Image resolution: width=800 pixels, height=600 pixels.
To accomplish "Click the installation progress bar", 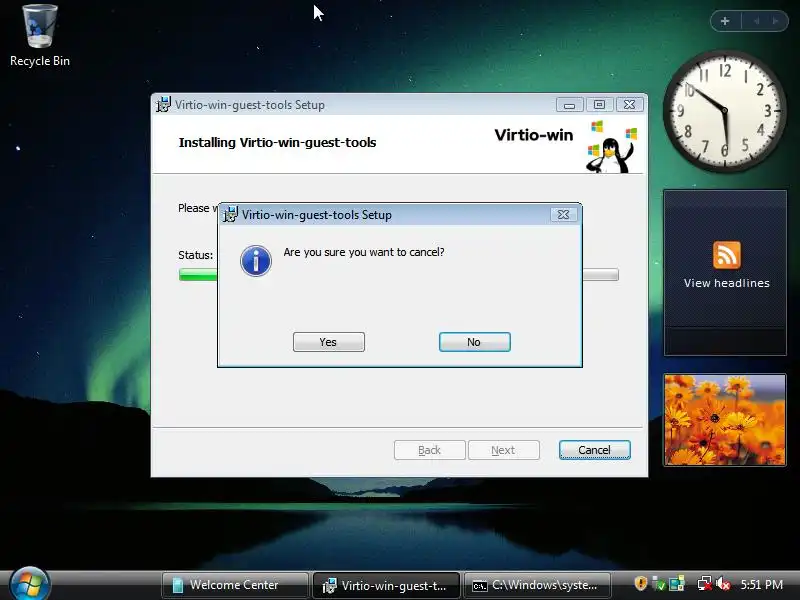I will pyautogui.click(x=398, y=274).
